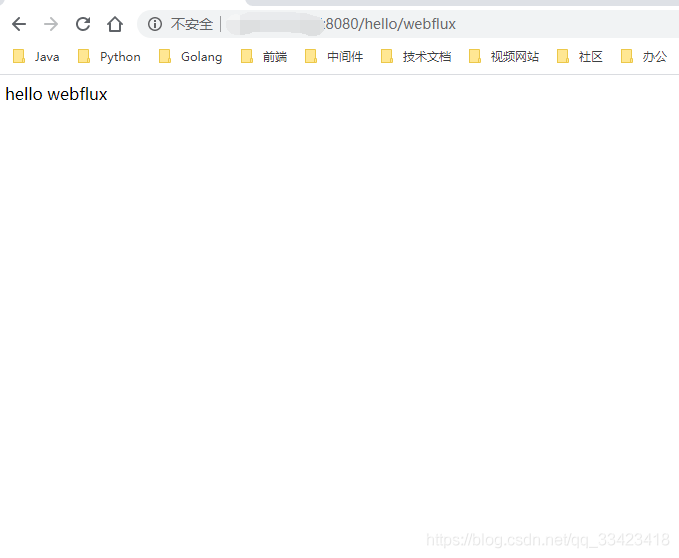Open the home page via house icon
This screenshot has height=558, width=679.
click(x=115, y=24)
